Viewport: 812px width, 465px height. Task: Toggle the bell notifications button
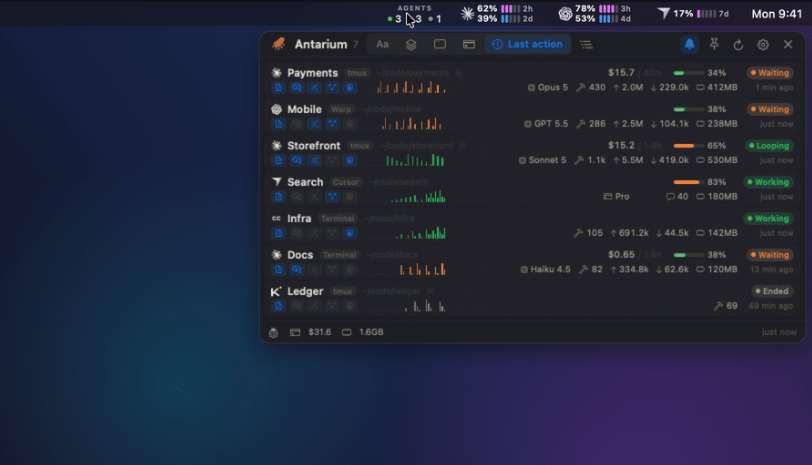[689, 45]
